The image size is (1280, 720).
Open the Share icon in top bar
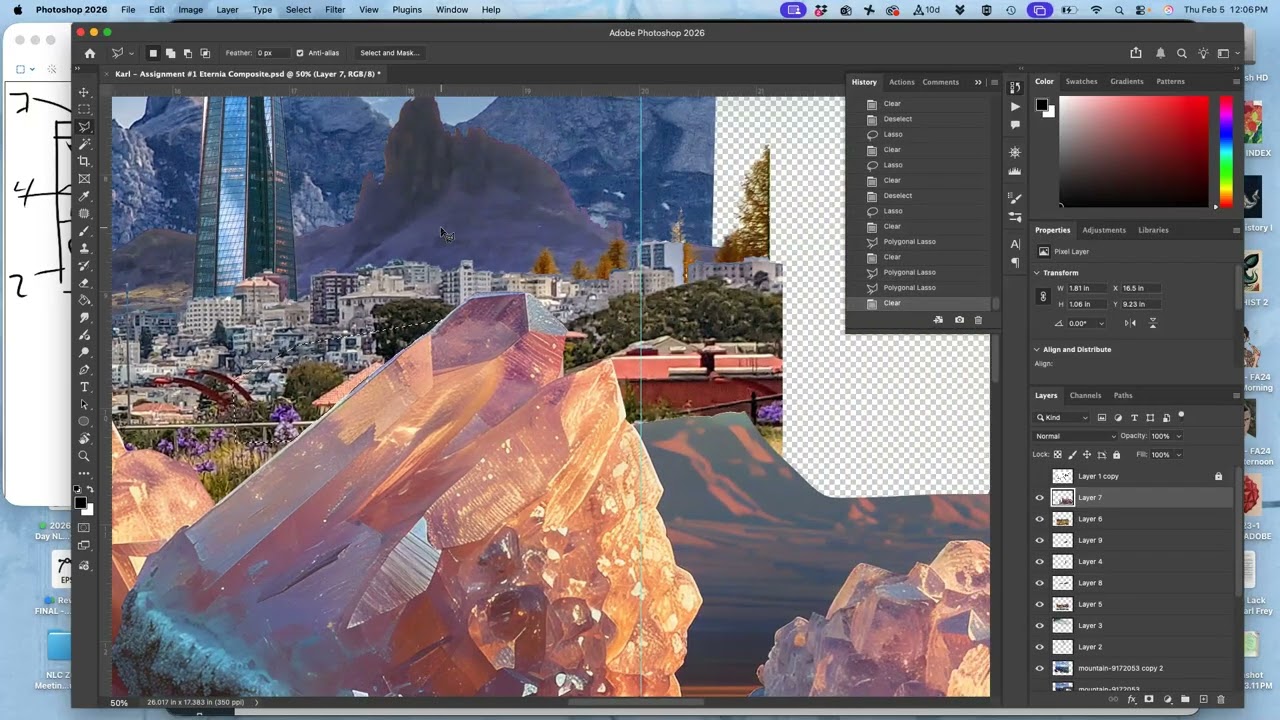(x=1136, y=53)
